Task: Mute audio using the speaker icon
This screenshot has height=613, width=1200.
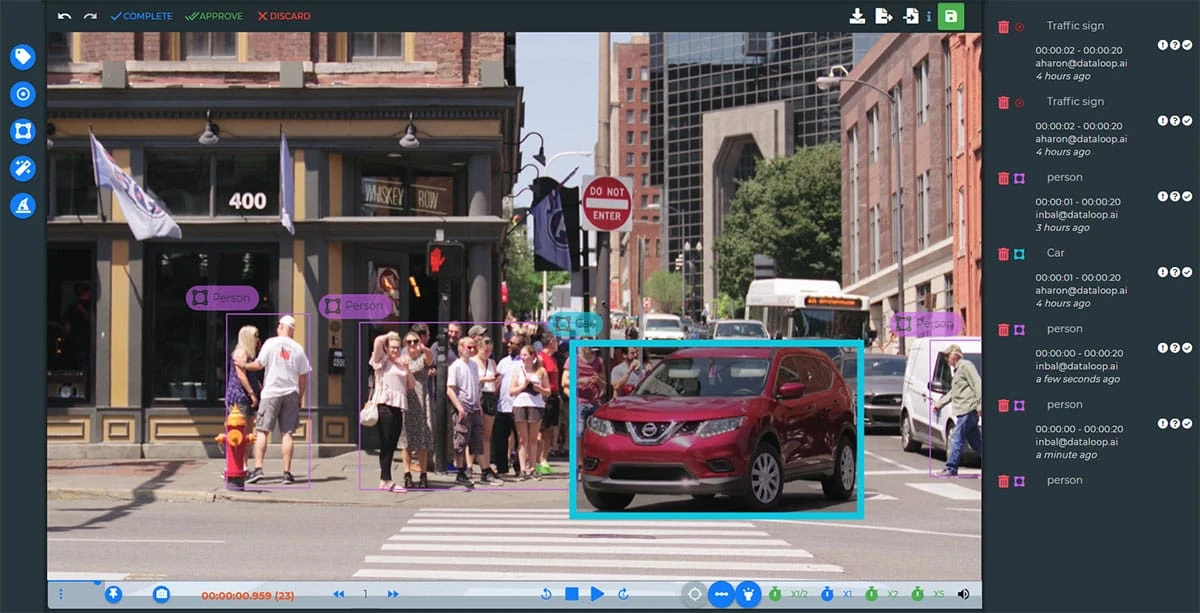Action: (x=963, y=592)
